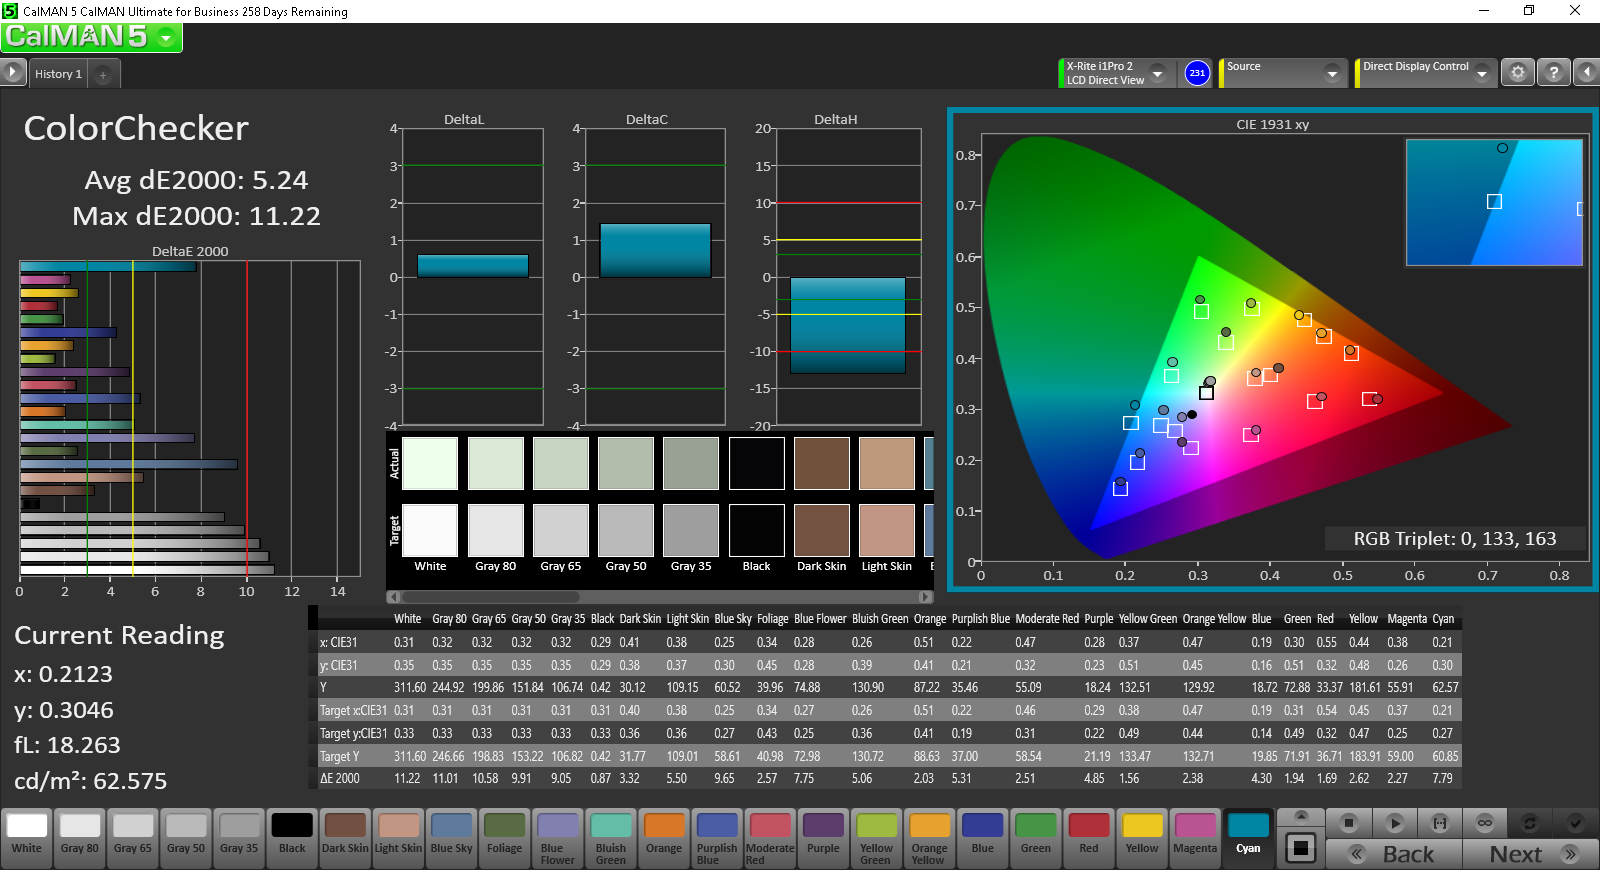Switch to the History 1 tab
The height and width of the screenshot is (870, 1600).
[x=58, y=74]
